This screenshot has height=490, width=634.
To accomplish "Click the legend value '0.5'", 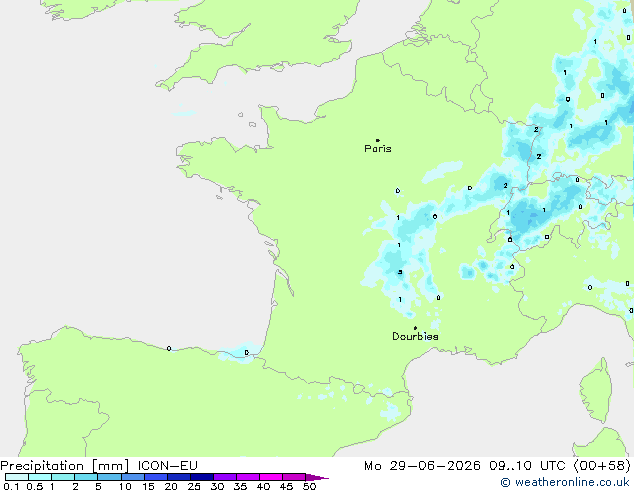I will point(35,486).
